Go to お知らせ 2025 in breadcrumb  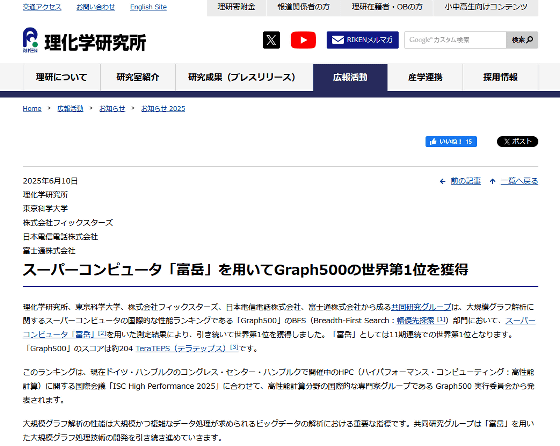click(163, 109)
